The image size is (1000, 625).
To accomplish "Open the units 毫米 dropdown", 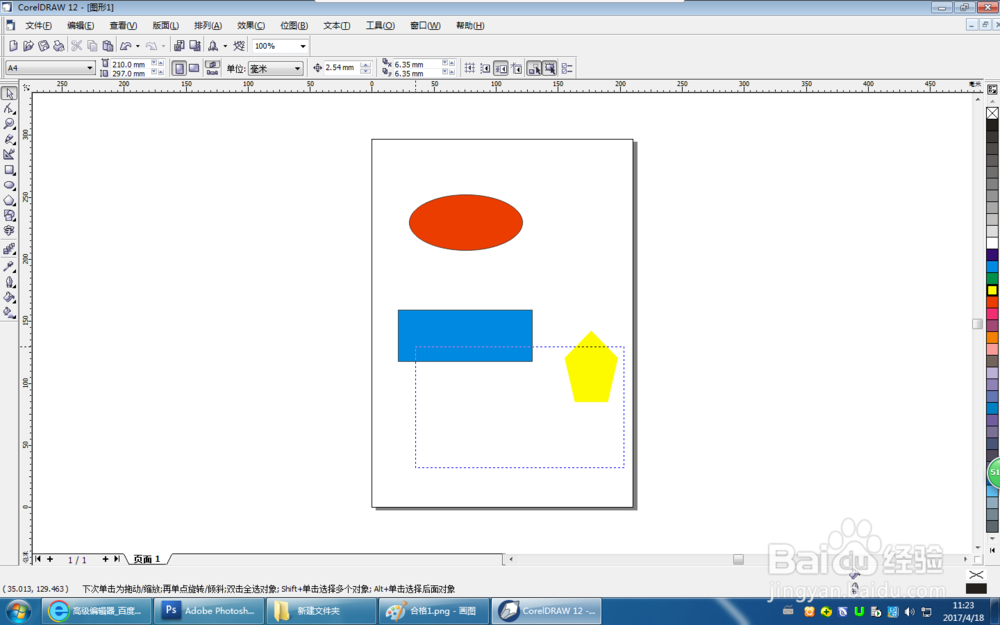I will (297, 68).
